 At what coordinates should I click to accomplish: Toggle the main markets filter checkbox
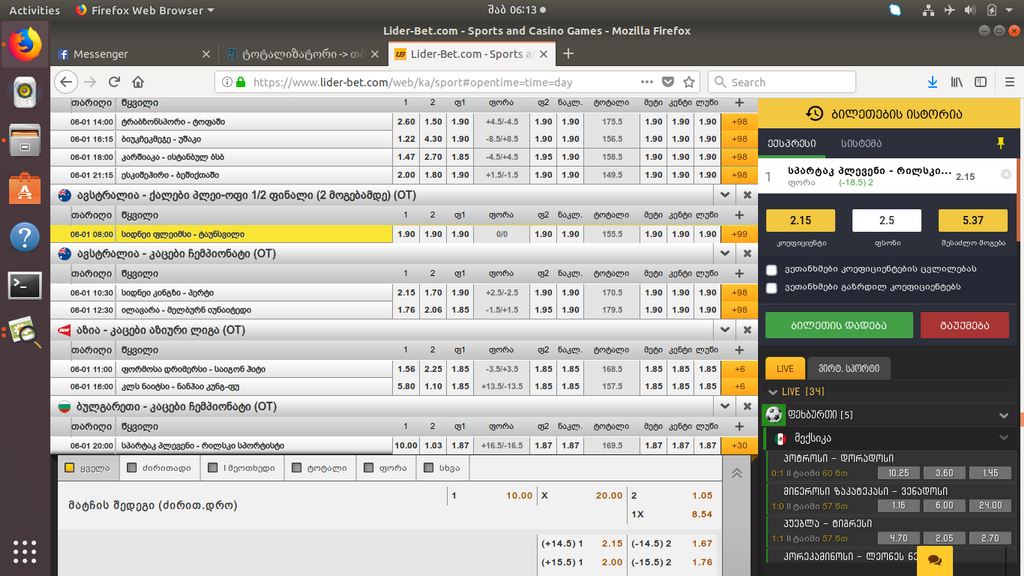pyautogui.click(x=132, y=468)
